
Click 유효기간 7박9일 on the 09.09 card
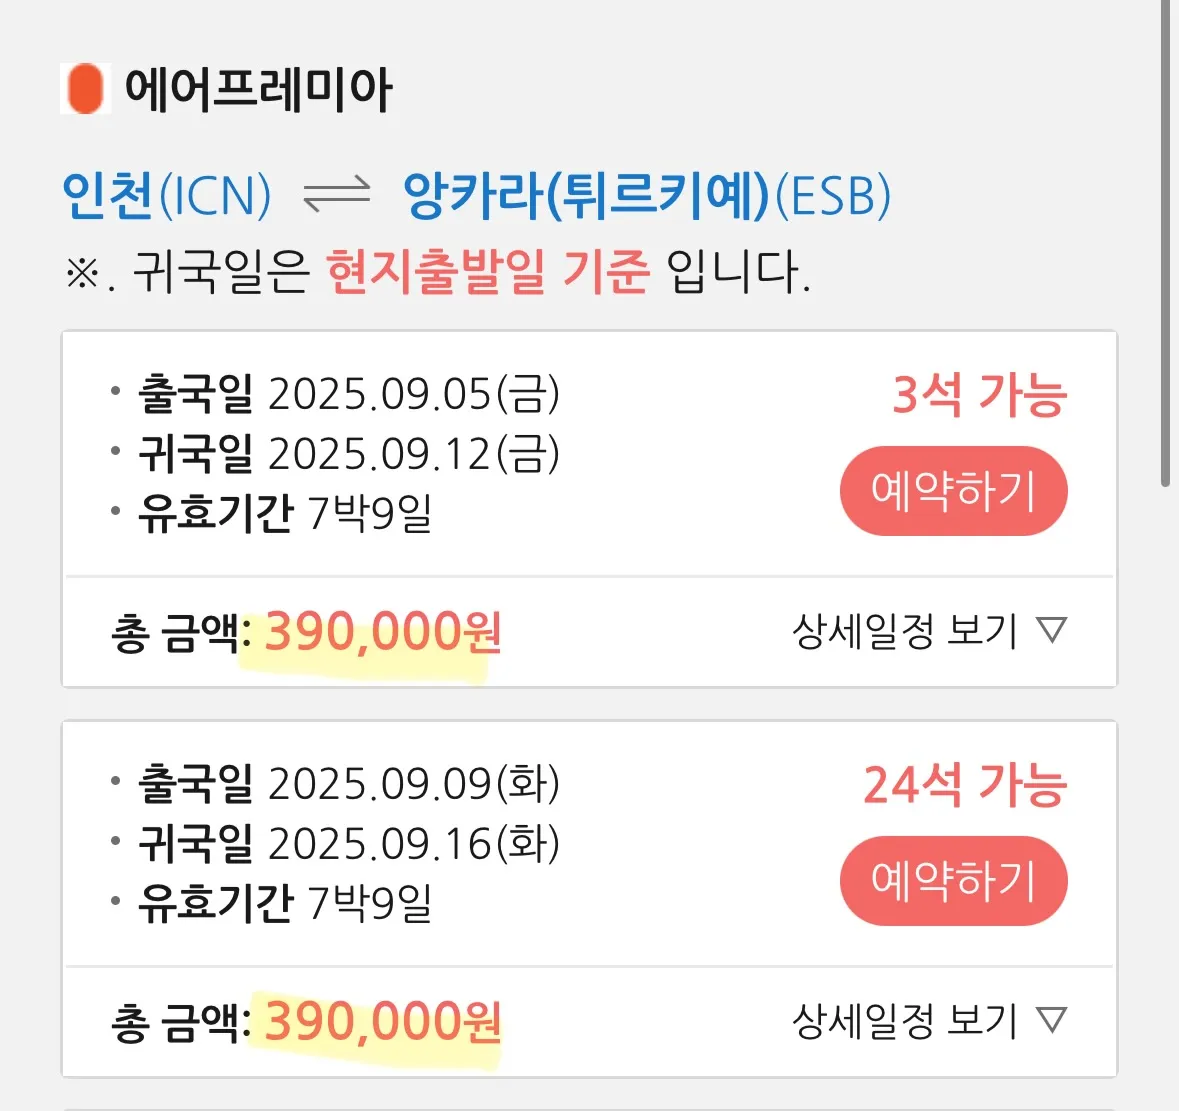coord(285,904)
